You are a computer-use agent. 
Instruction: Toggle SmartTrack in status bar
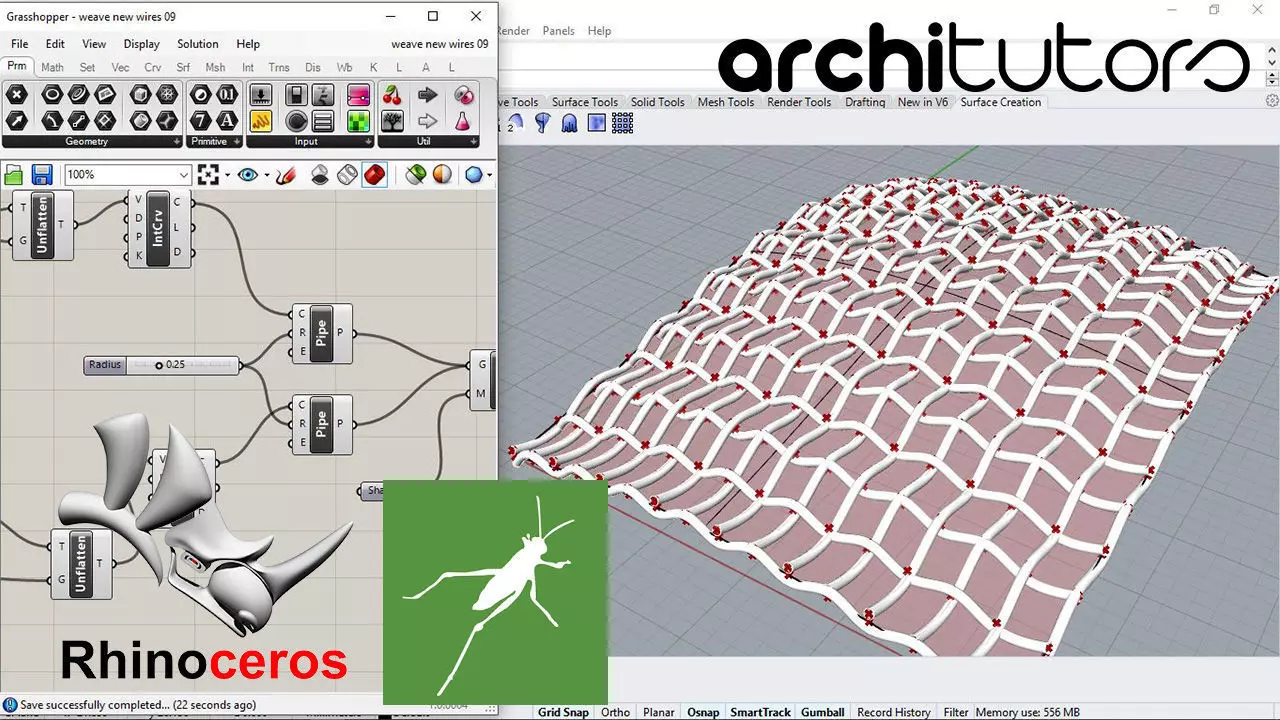[761, 712]
